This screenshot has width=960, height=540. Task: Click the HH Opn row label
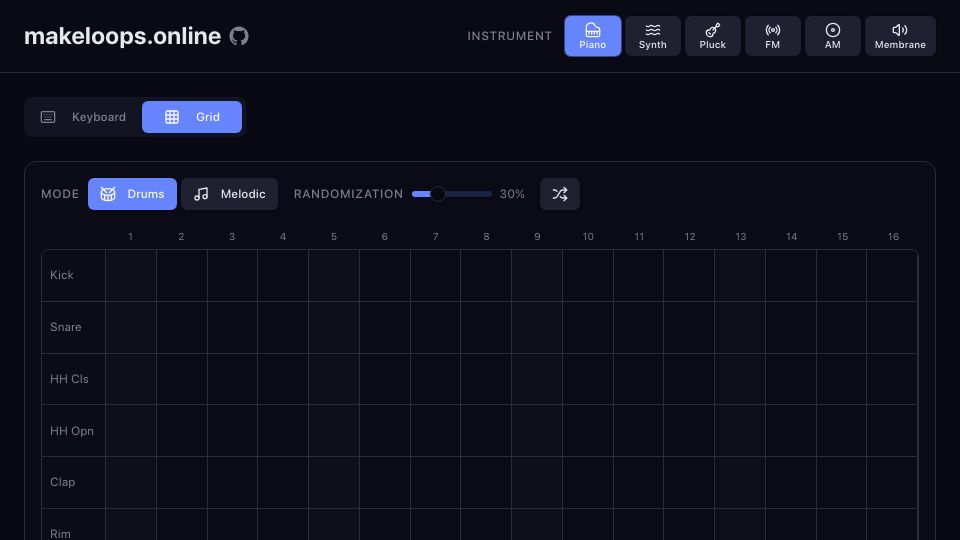tap(72, 431)
